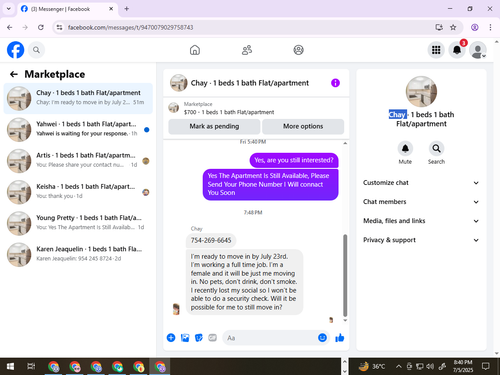This screenshot has width=500, height=375.
Task: Go back using the Marketplace arrow
Action: [14, 74]
